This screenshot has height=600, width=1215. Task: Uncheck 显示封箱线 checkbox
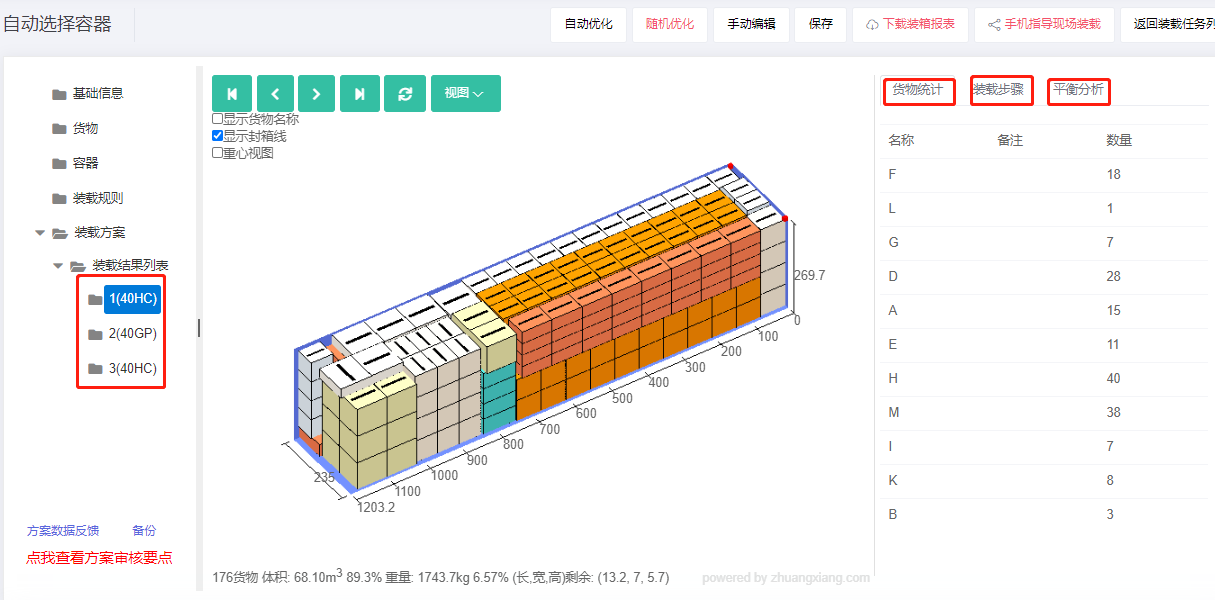click(217, 136)
